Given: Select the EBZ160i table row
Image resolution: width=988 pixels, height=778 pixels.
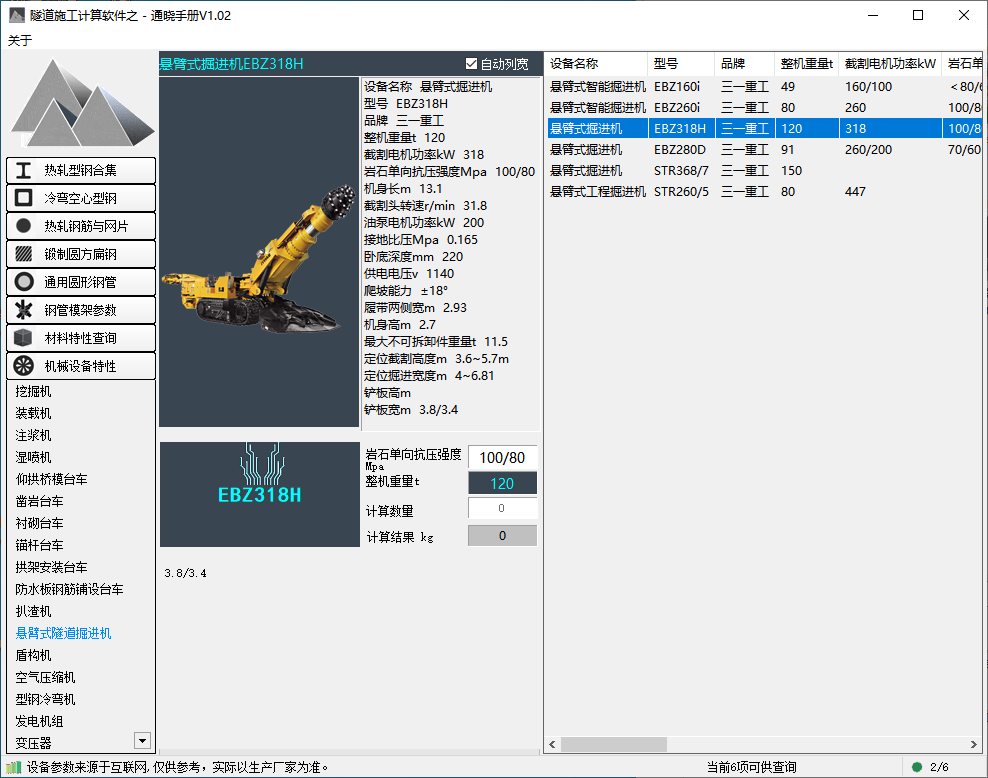Looking at the screenshot, I should click(x=764, y=87).
